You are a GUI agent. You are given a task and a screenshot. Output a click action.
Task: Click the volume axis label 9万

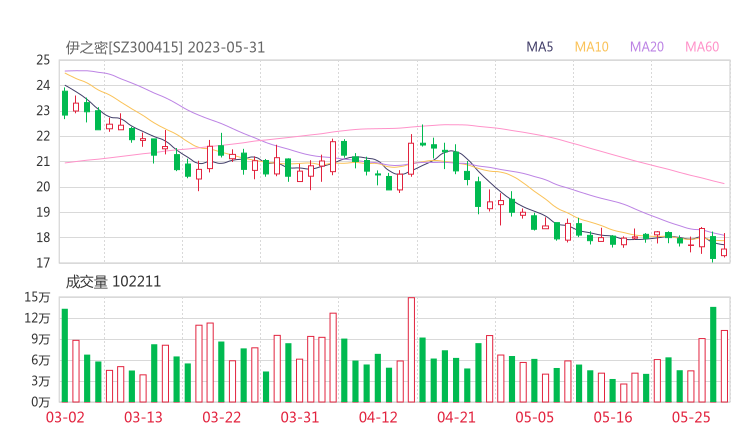click(x=41, y=339)
